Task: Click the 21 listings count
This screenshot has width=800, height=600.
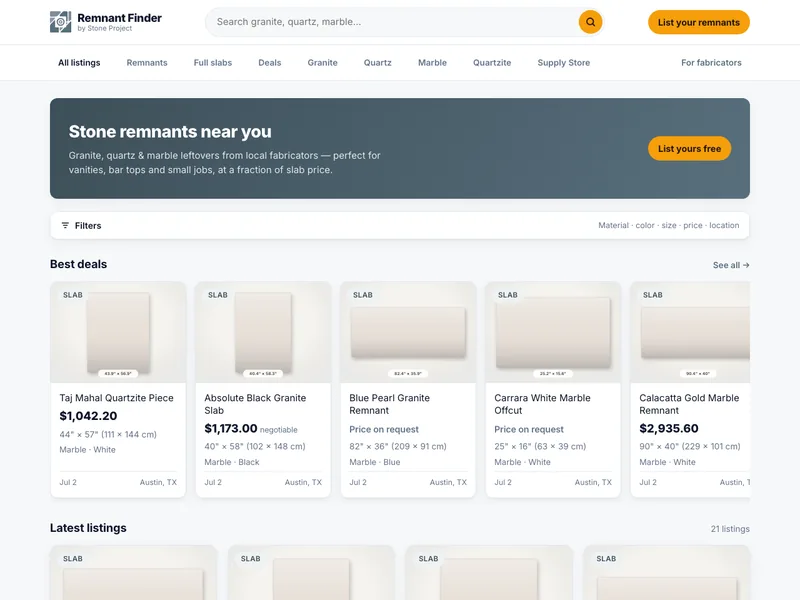Action: pyautogui.click(x=730, y=529)
